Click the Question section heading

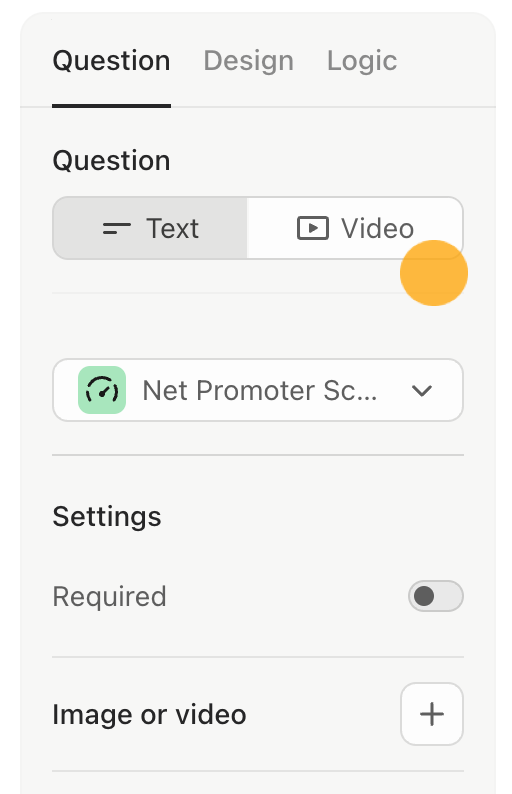point(111,161)
